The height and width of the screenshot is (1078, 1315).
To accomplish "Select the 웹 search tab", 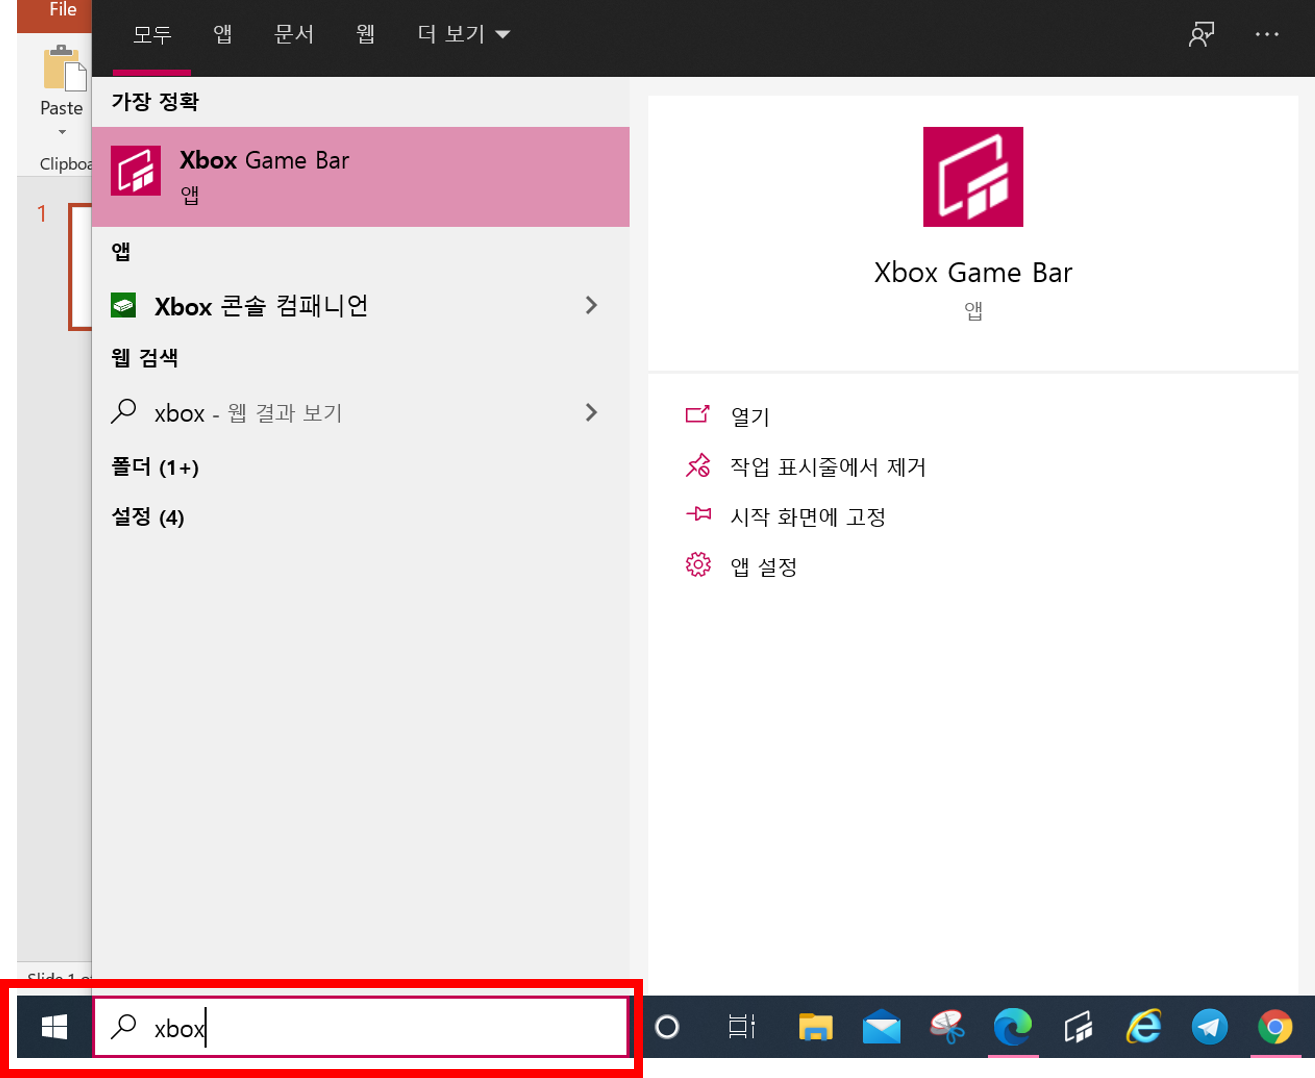I will coord(366,34).
